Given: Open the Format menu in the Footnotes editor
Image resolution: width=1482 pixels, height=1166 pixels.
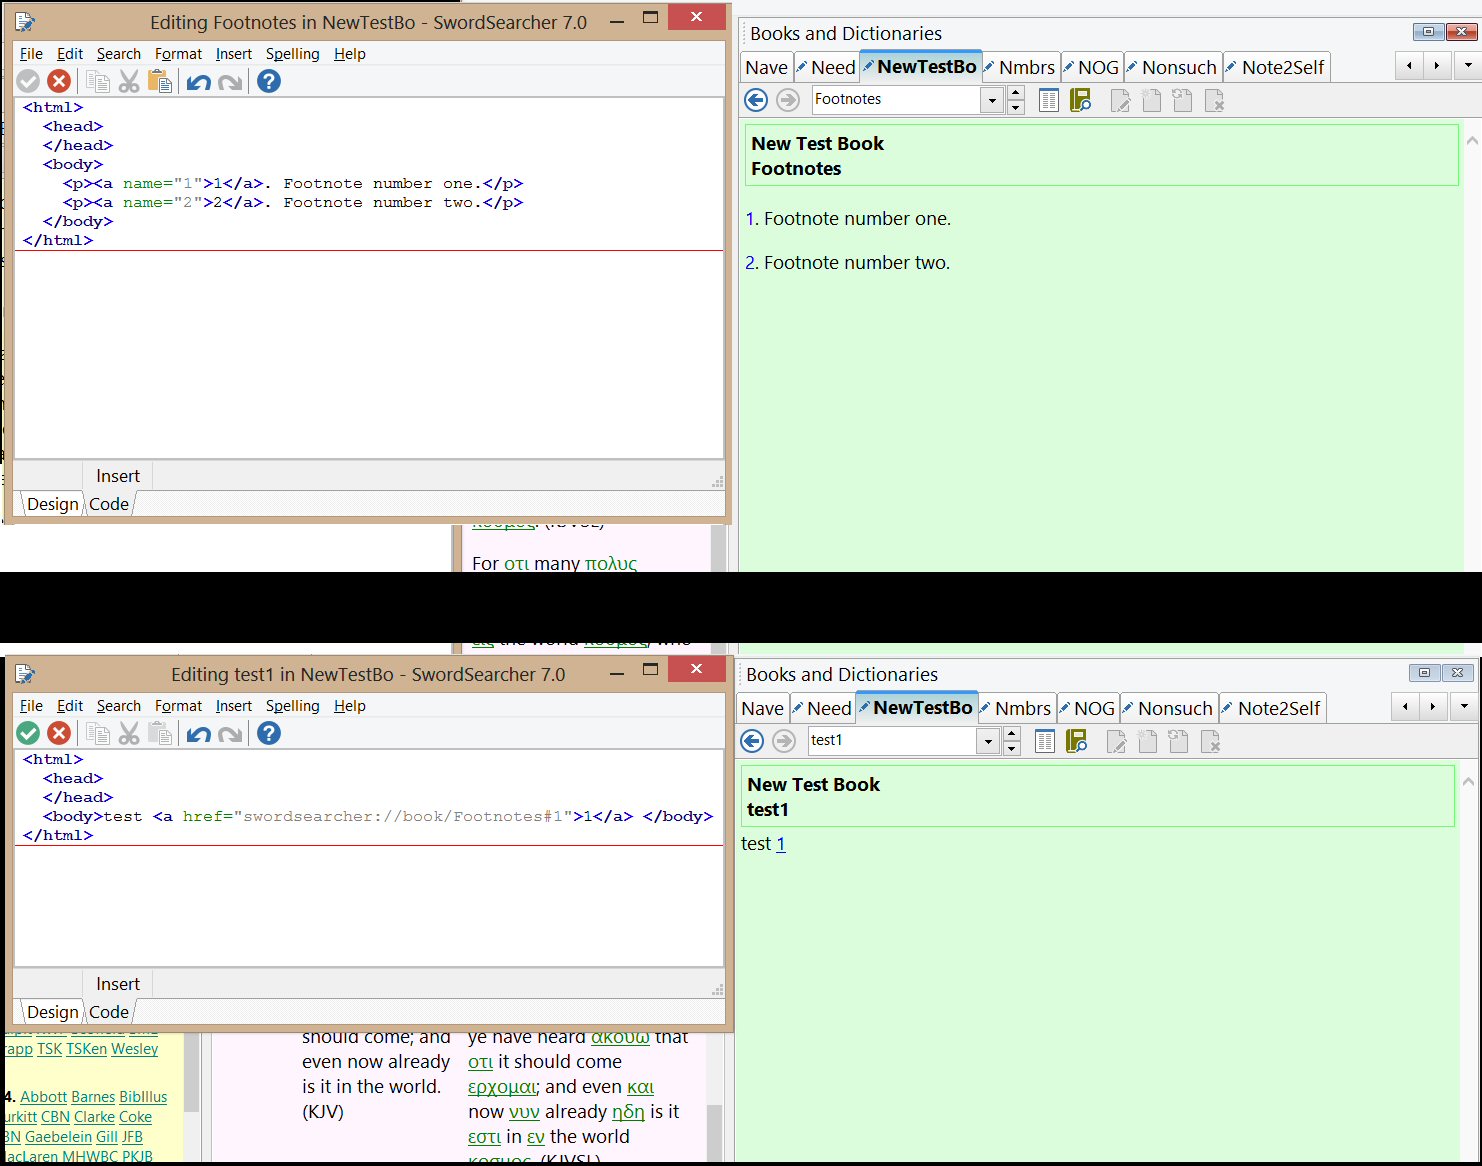Looking at the screenshot, I should pyautogui.click(x=178, y=54).
